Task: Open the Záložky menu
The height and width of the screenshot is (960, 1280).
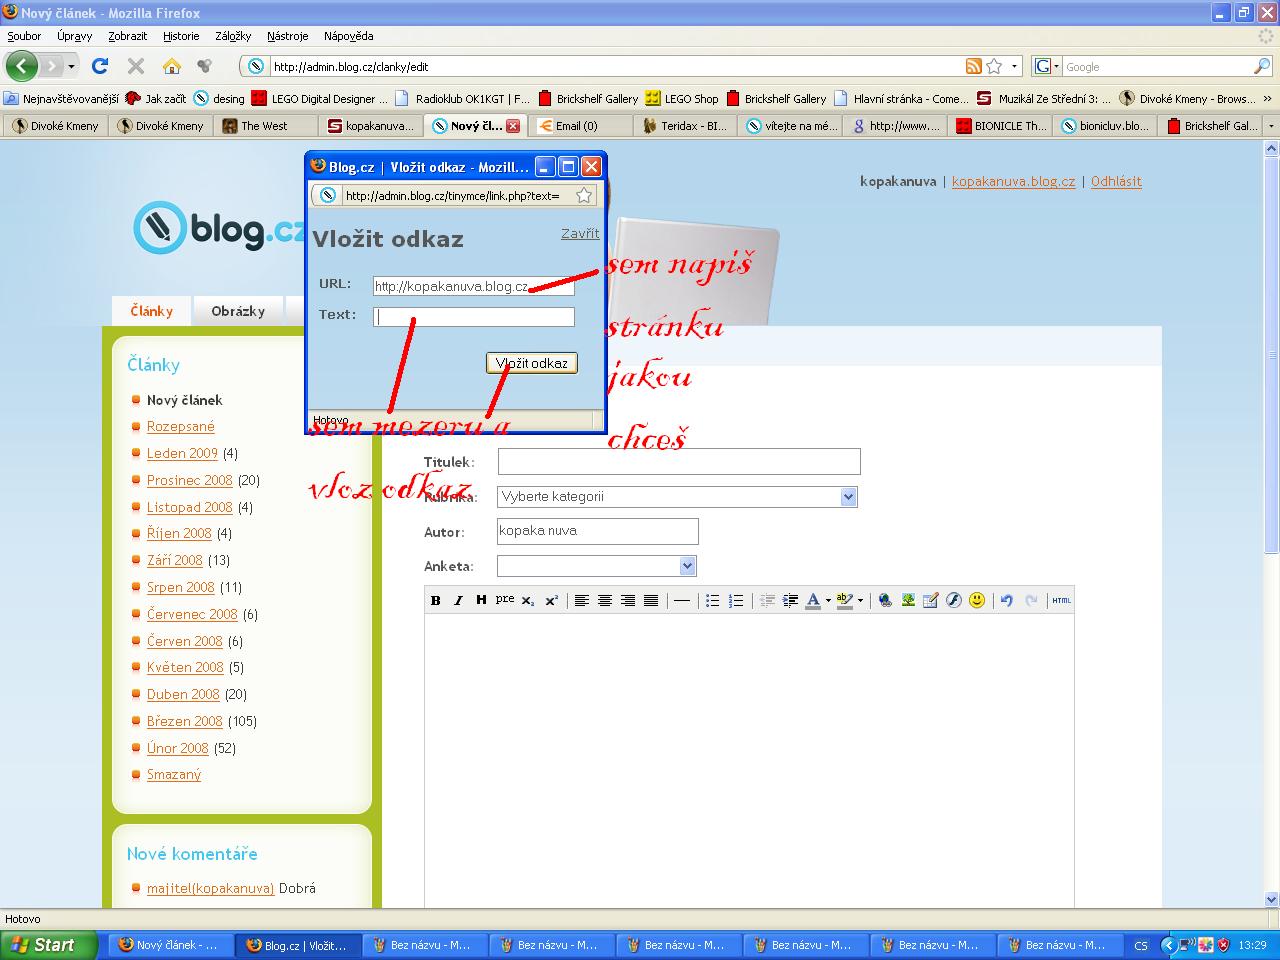Action: click(x=233, y=36)
